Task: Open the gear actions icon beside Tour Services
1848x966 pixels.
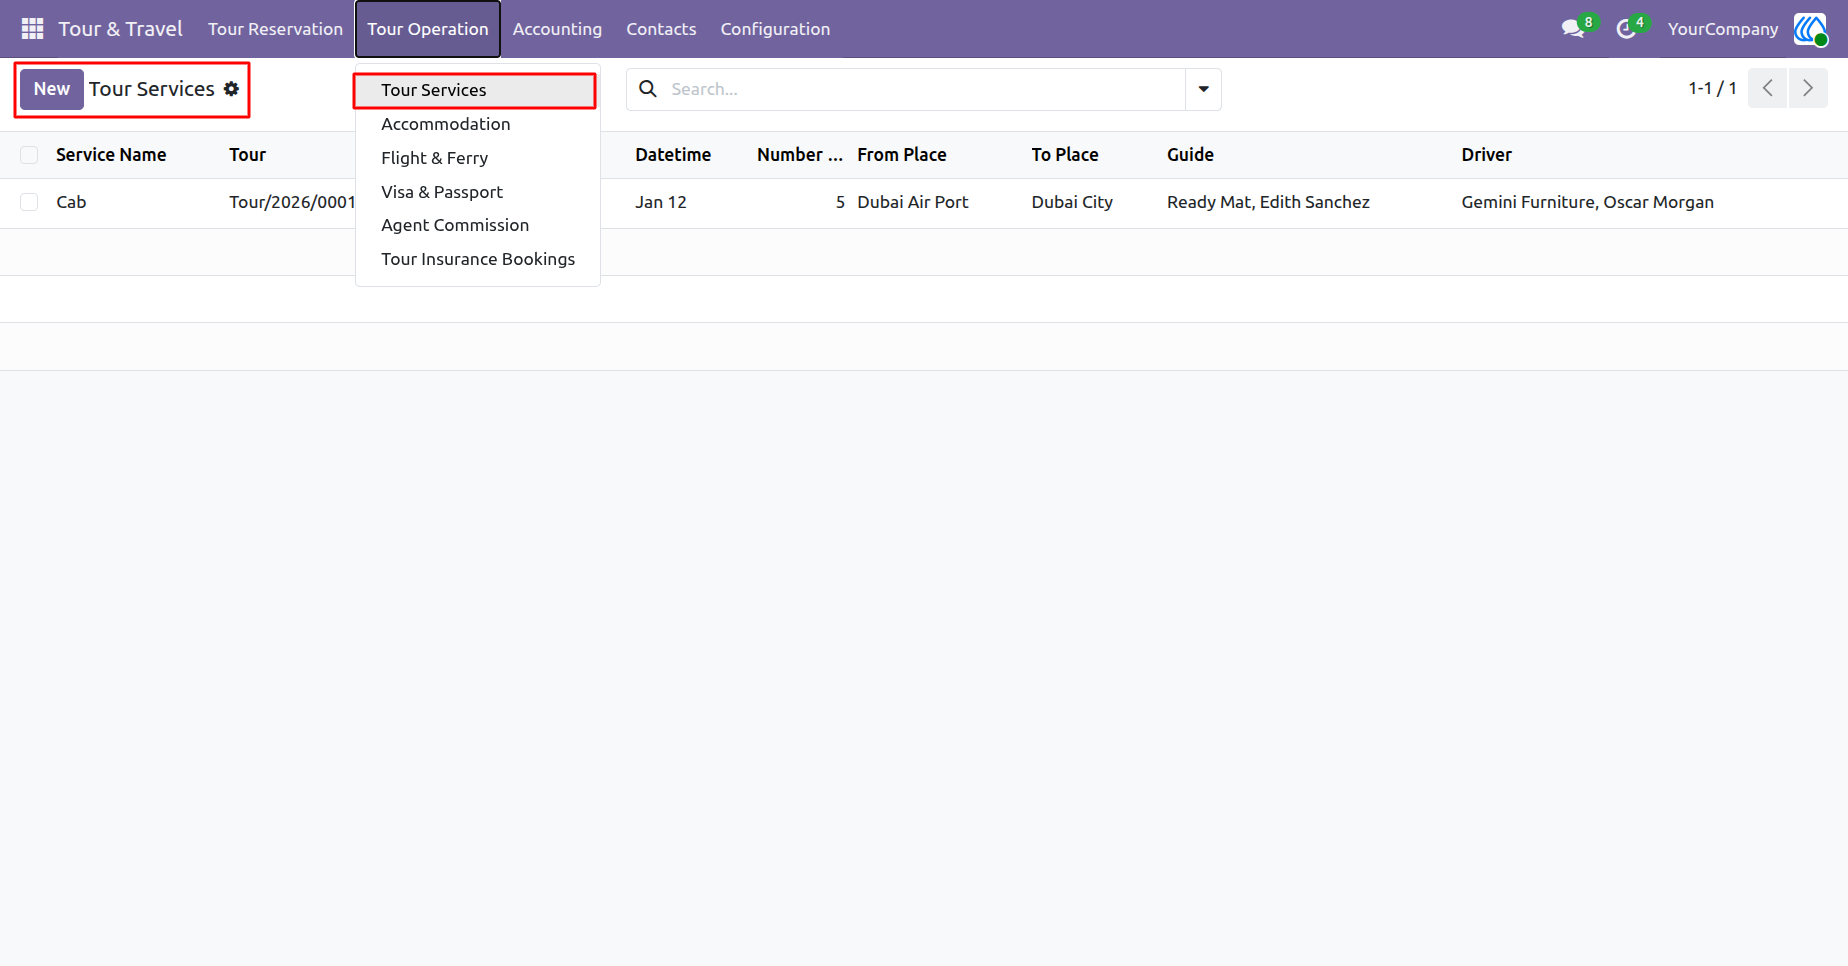Action: 231,89
